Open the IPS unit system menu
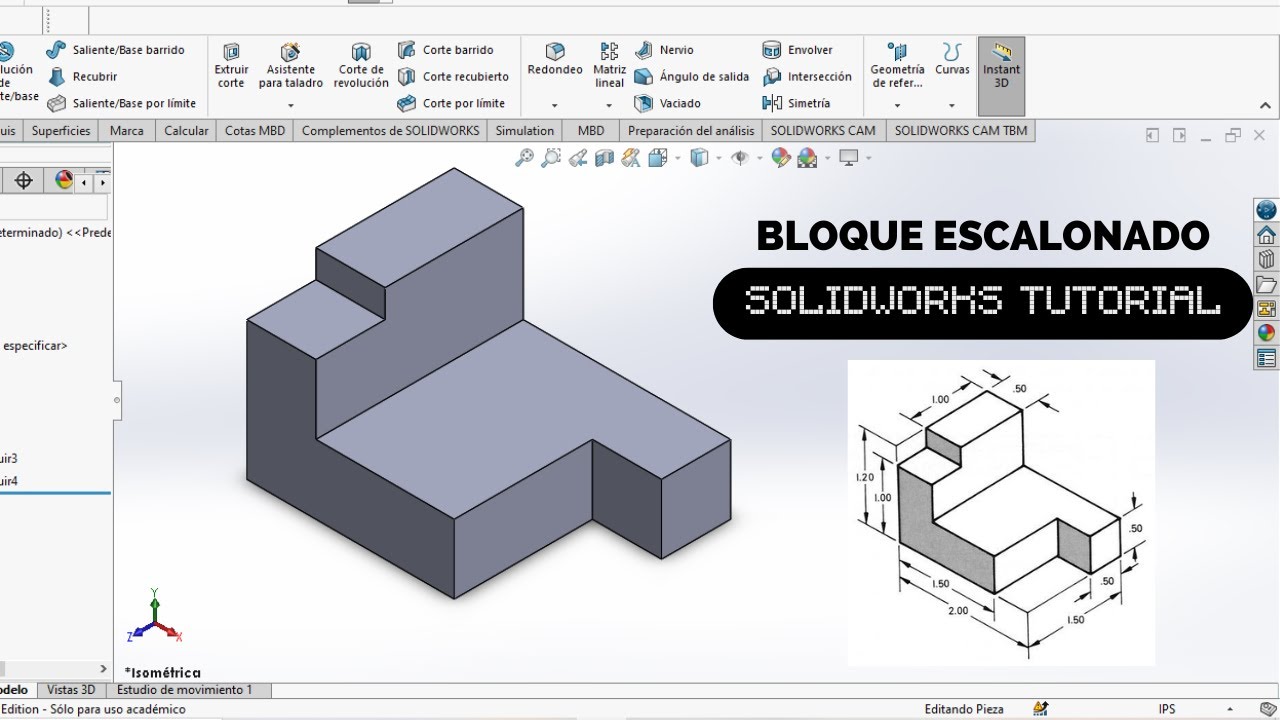 [x=1167, y=709]
